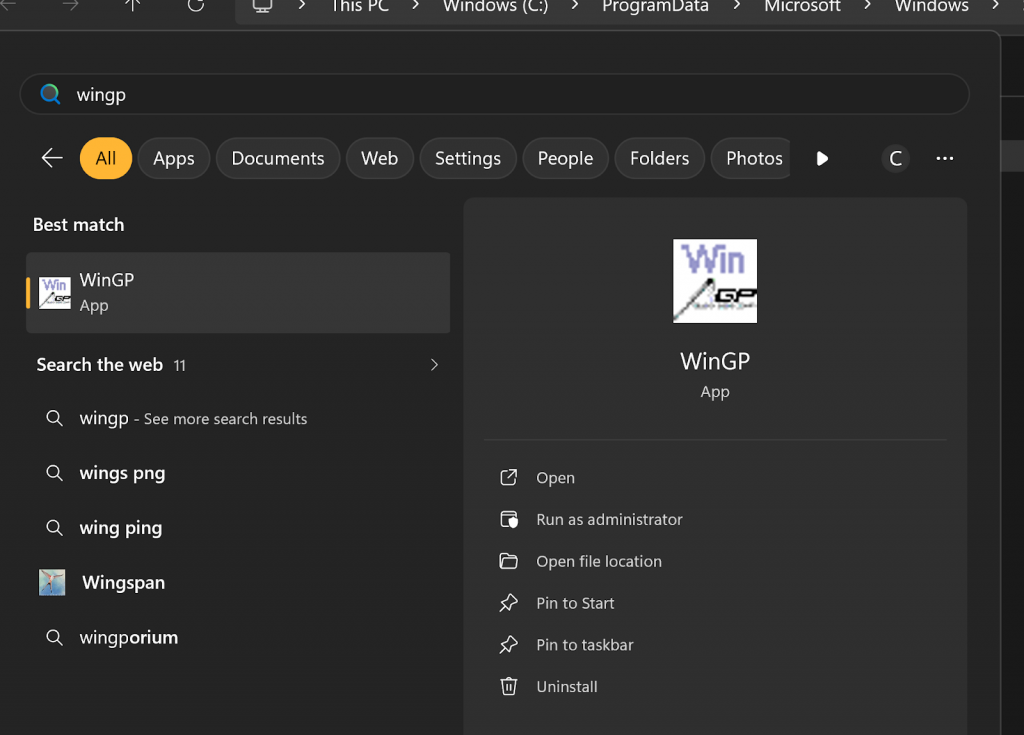
Task: Click the WinGP app icon in Best match
Action: [55, 292]
